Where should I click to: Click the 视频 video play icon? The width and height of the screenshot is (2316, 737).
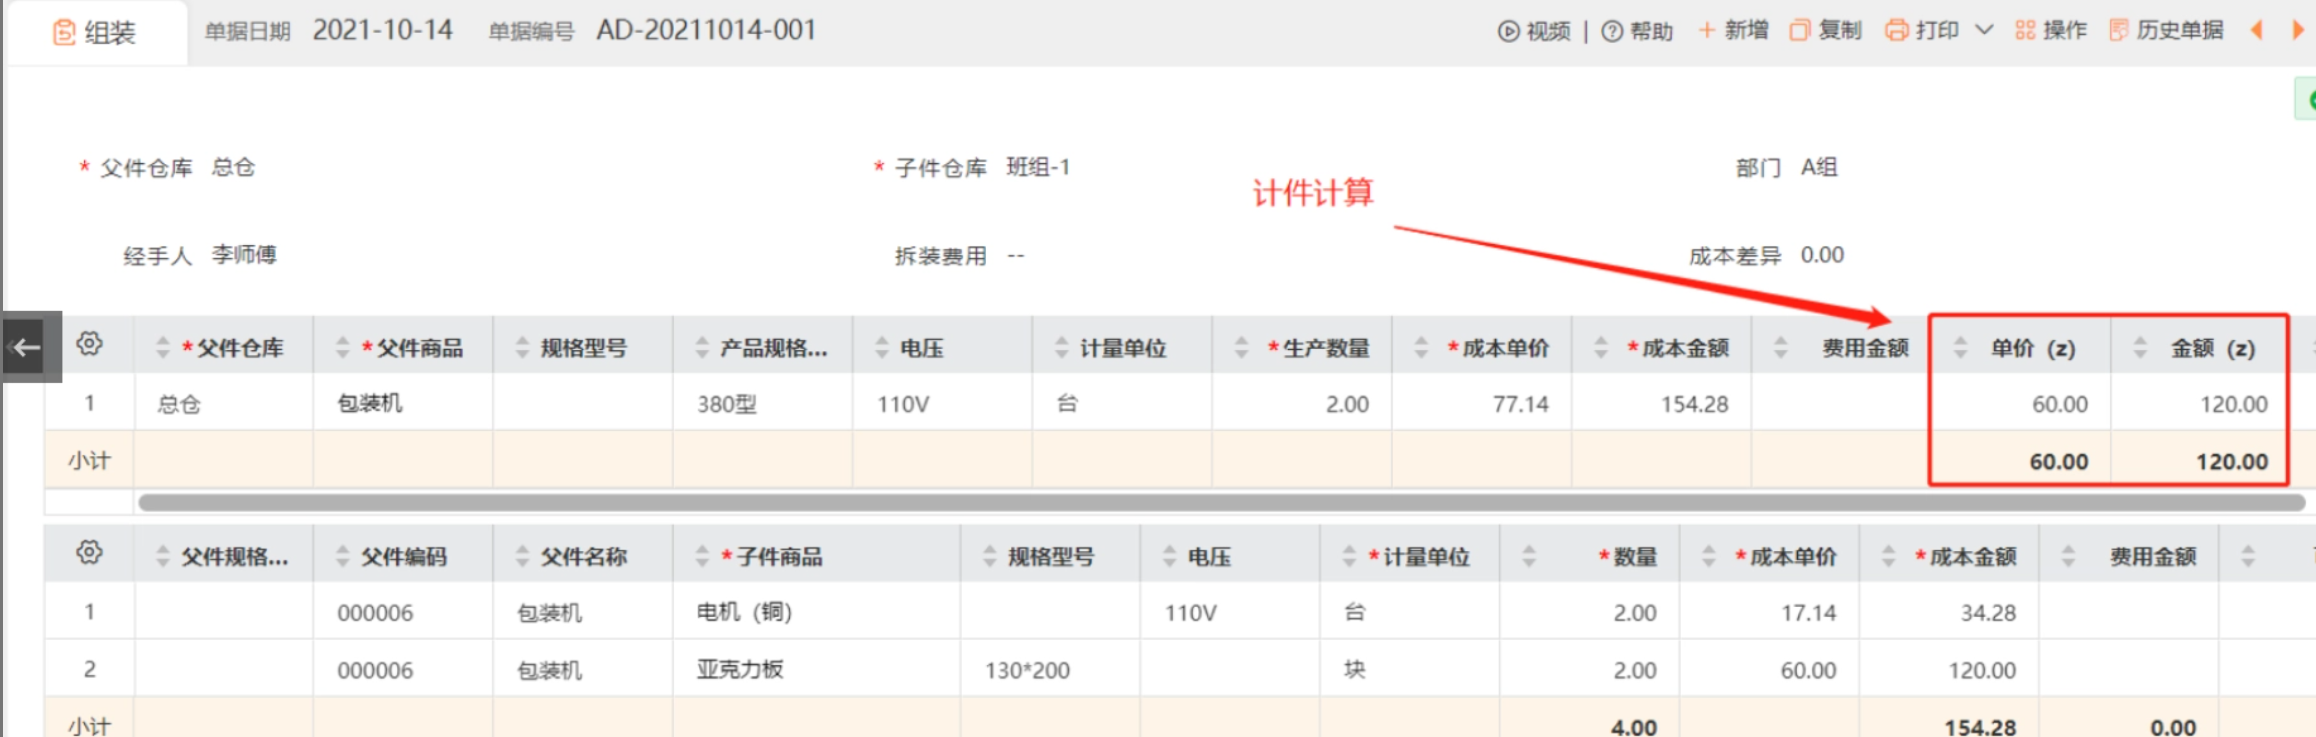coord(1508,31)
